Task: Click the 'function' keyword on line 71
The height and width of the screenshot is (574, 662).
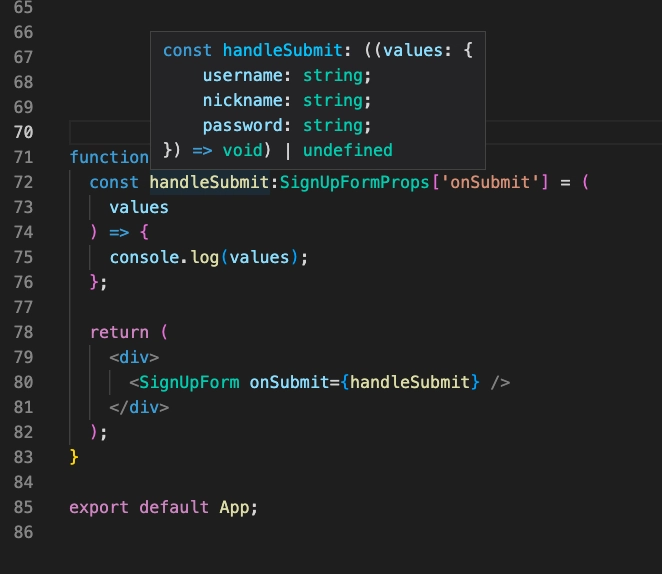Action: [x=109, y=157]
